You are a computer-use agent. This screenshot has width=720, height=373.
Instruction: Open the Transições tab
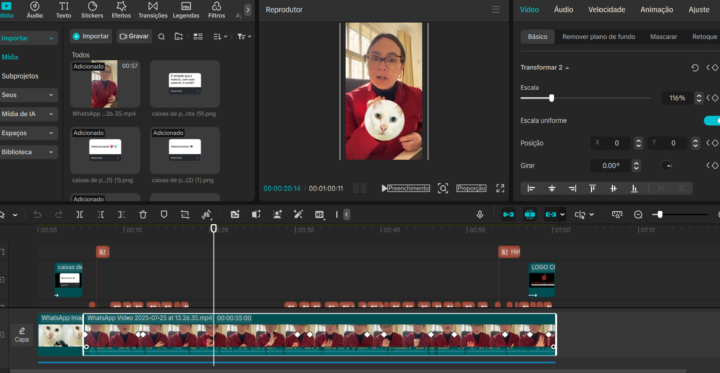pyautogui.click(x=153, y=10)
